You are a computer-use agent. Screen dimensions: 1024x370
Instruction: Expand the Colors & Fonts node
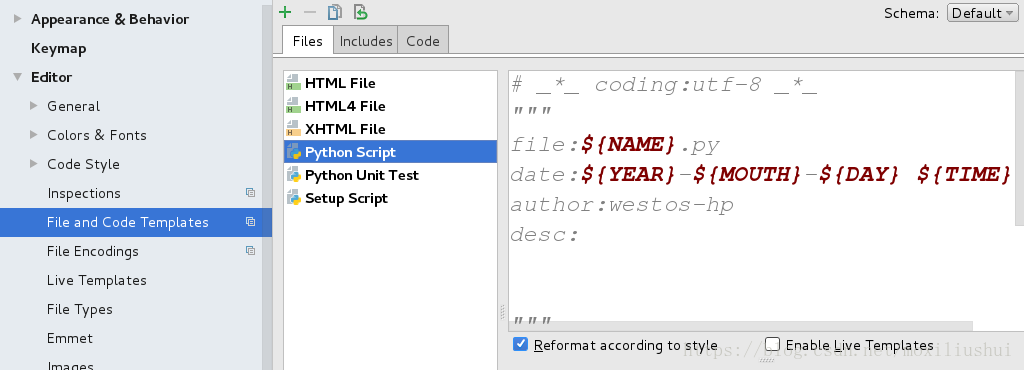pos(34,135)
